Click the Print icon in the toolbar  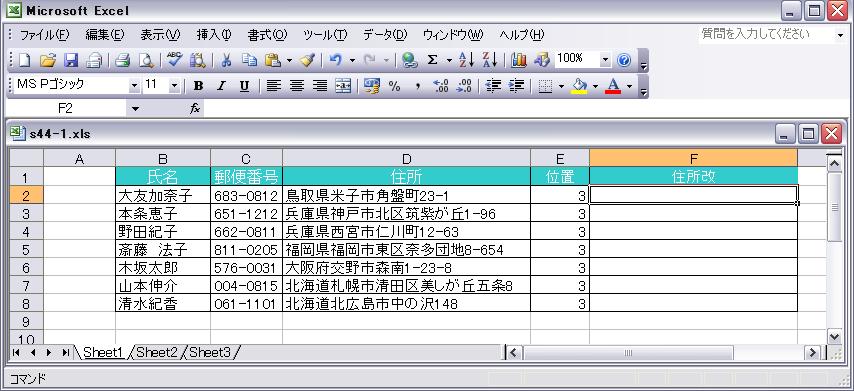point(123,60)
